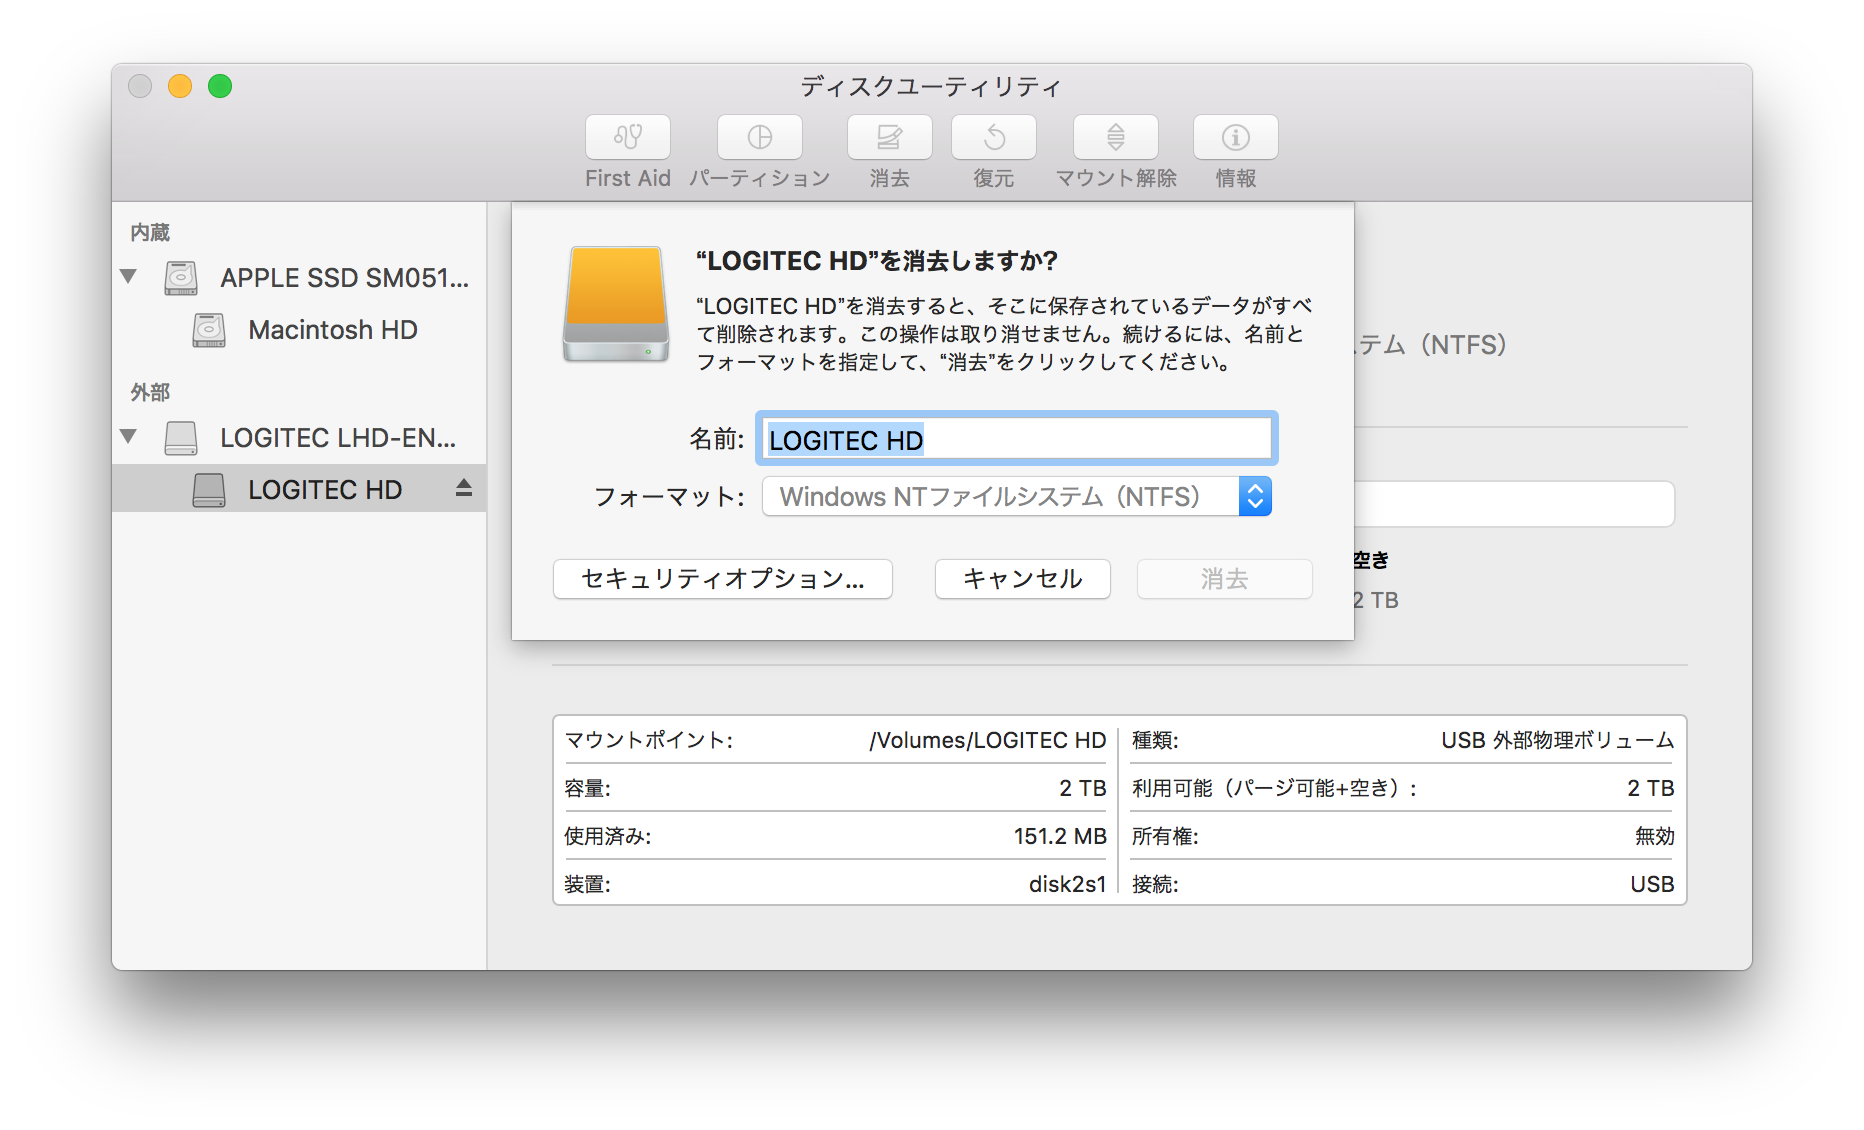Click the 利用可能 2 TB available value

coord(1651,788)
